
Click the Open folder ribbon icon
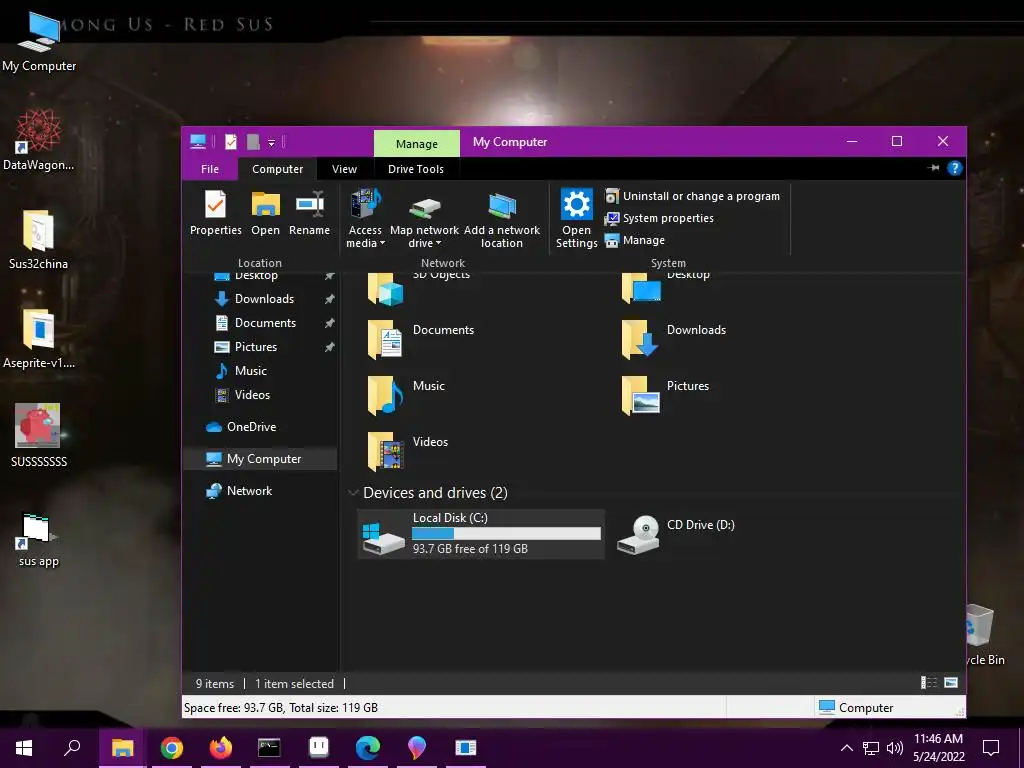coord(265,213)
